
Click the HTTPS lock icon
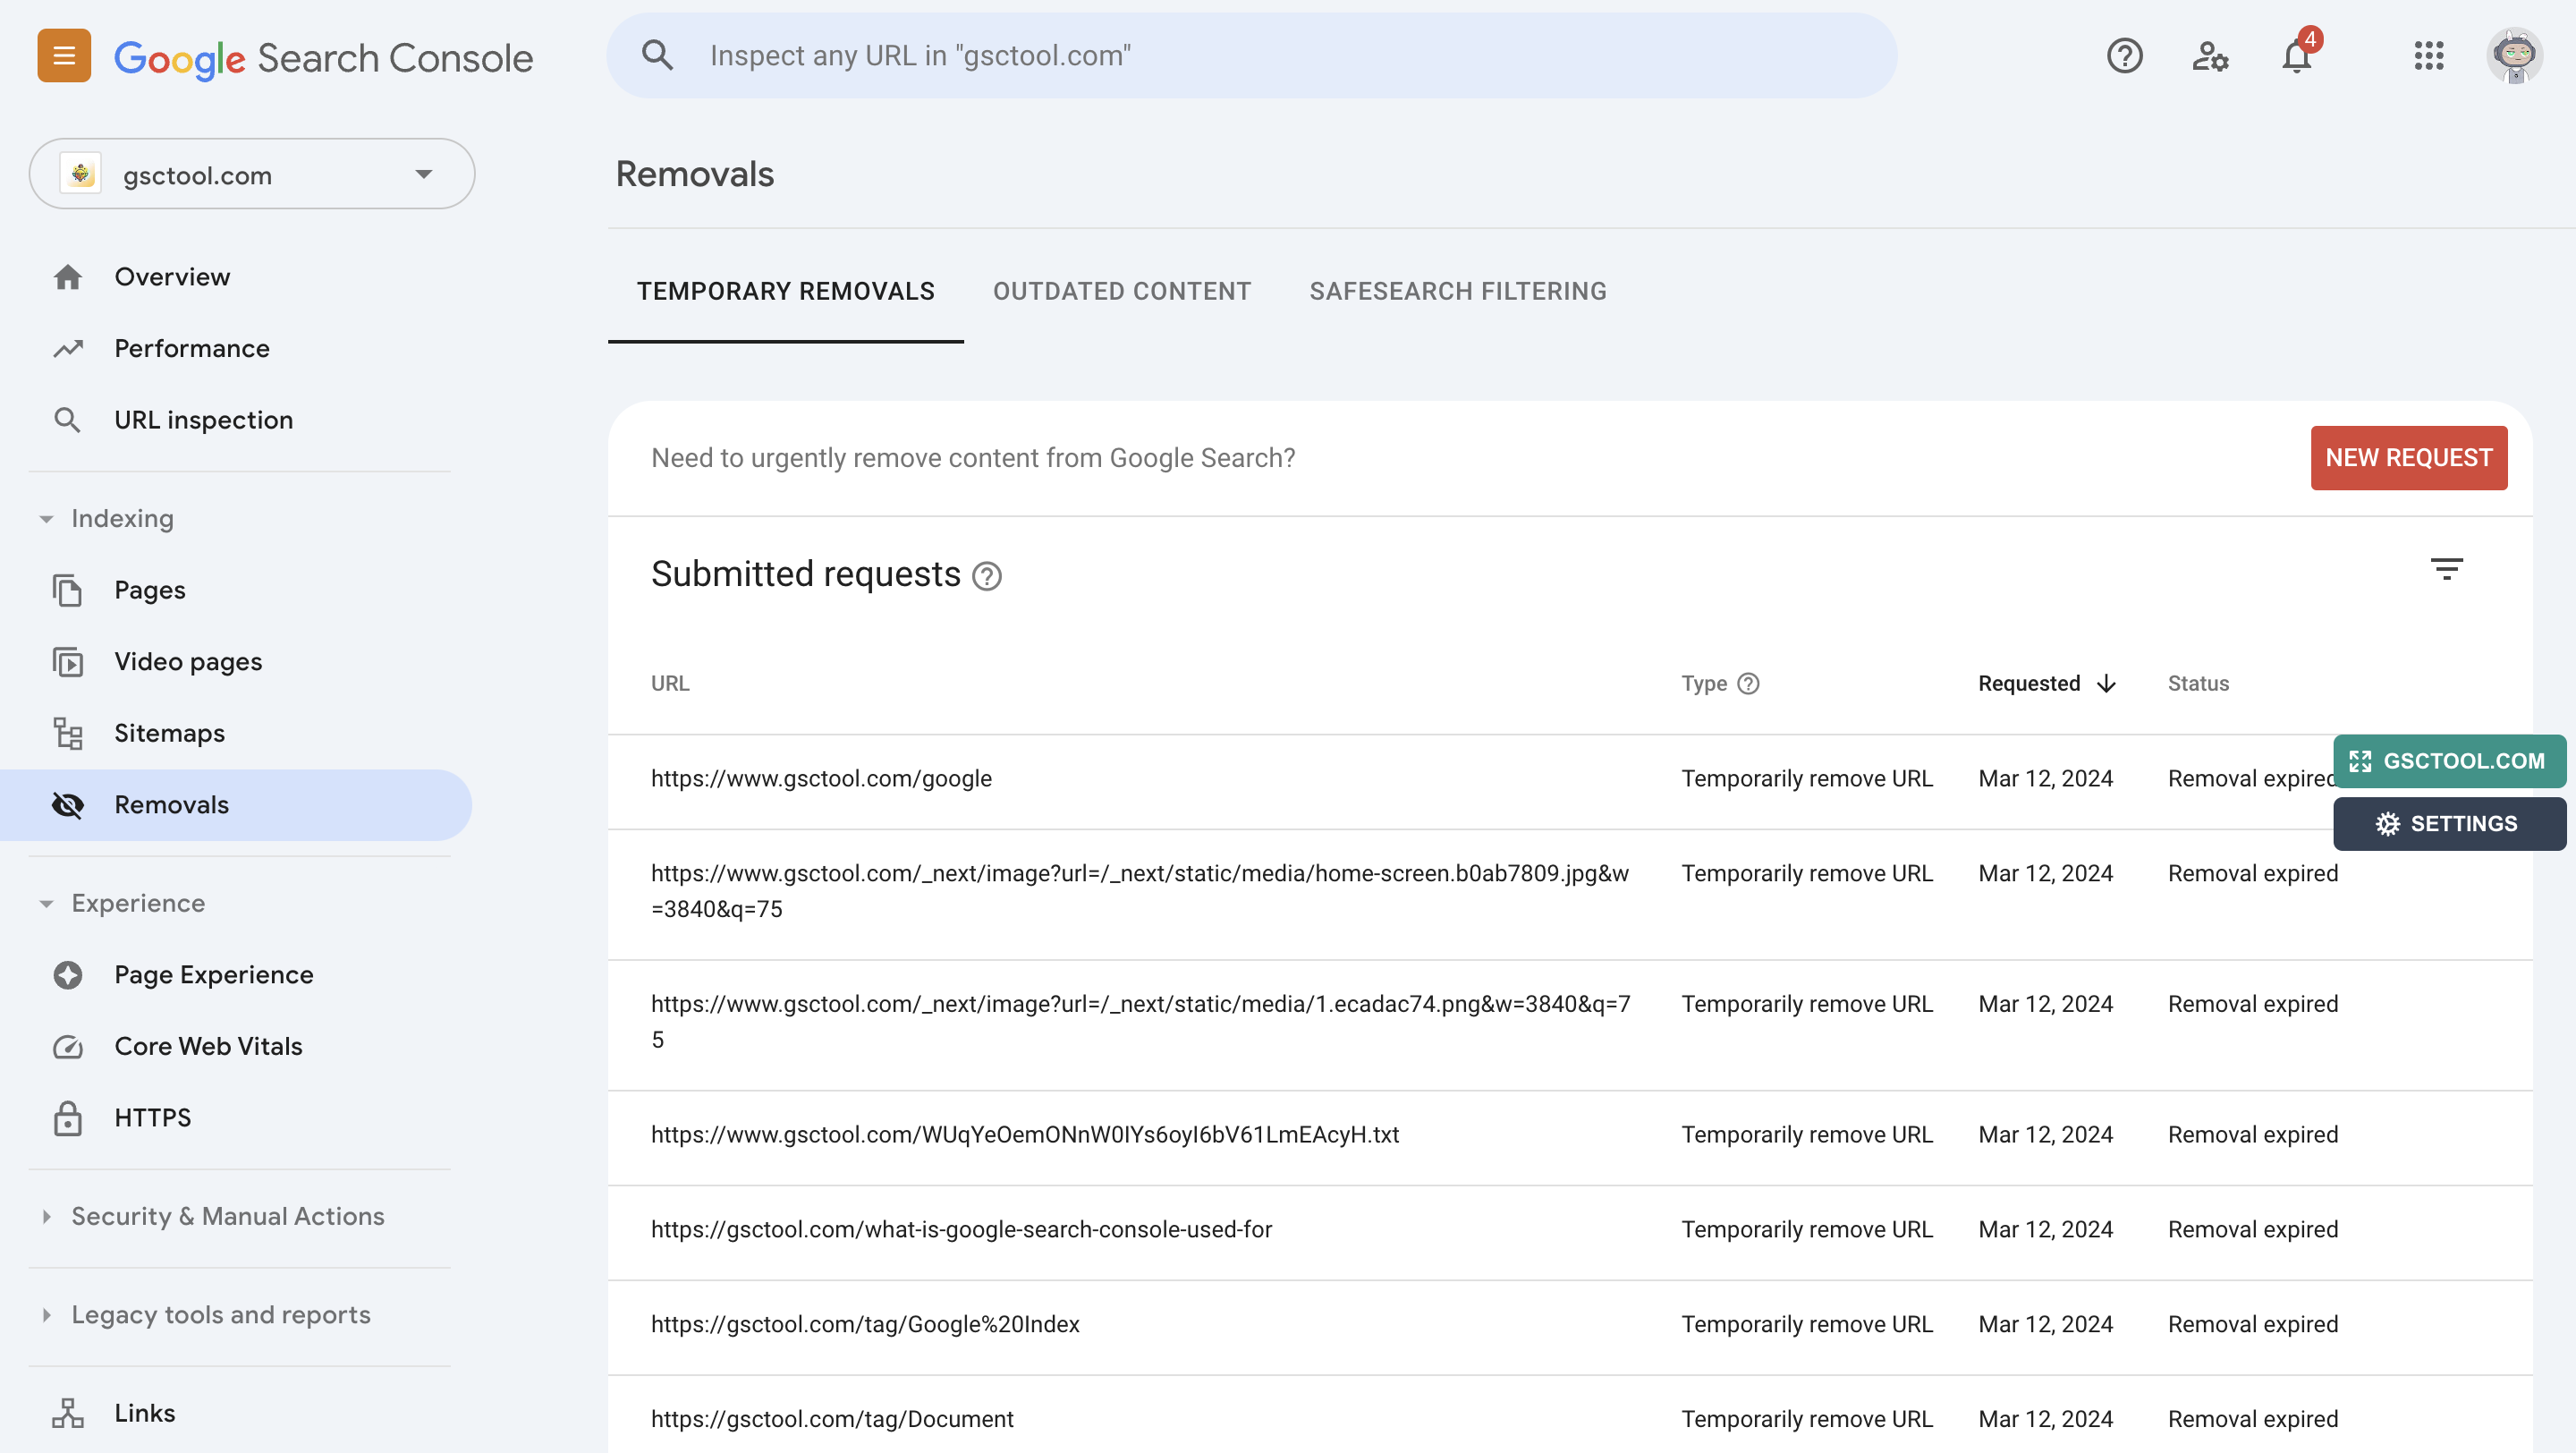[67, 1118]
